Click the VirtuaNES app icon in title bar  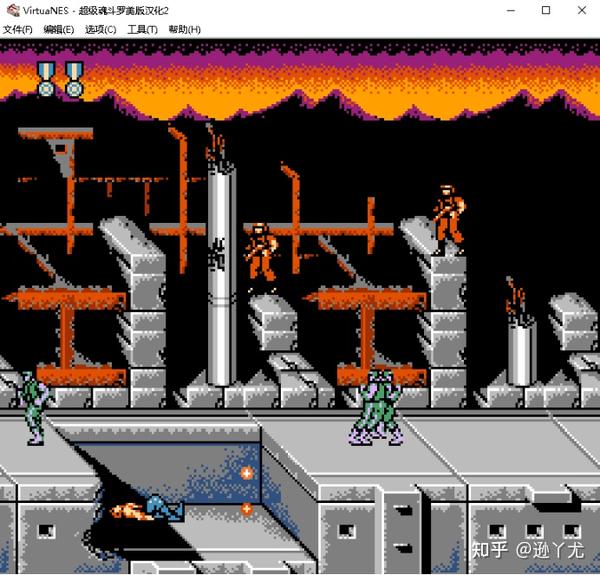[x=13, y=10]
